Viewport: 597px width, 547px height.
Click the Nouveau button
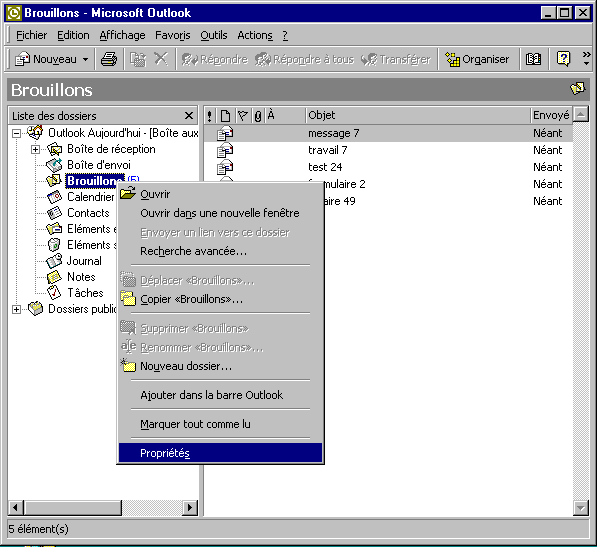46,59
